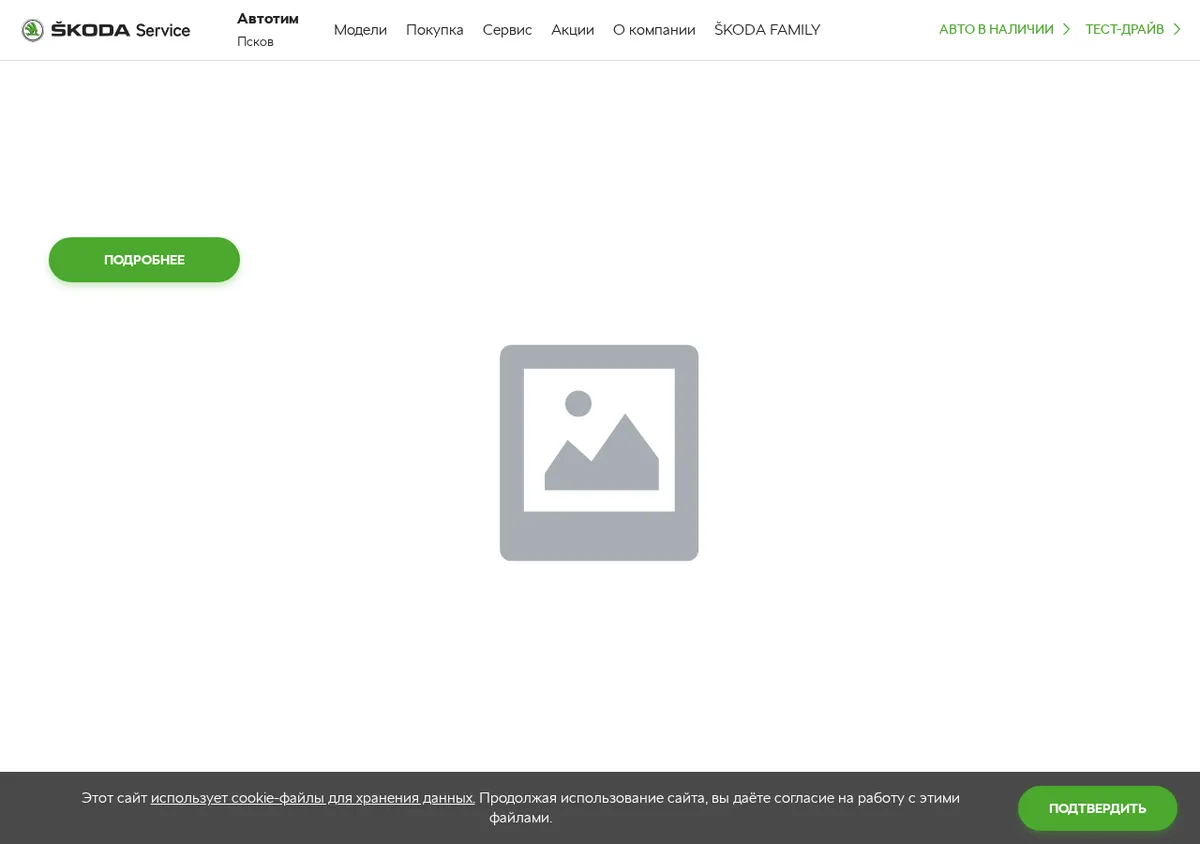Click the broken image placeholder icon
This screenshot has height=844, width=1200.
pos(599,453)
